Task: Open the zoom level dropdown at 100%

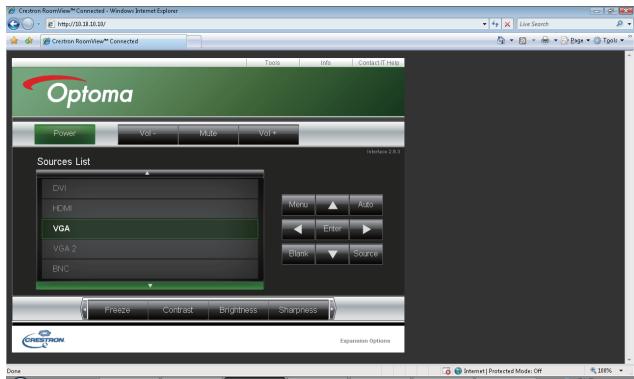Action: click(621, 371)
